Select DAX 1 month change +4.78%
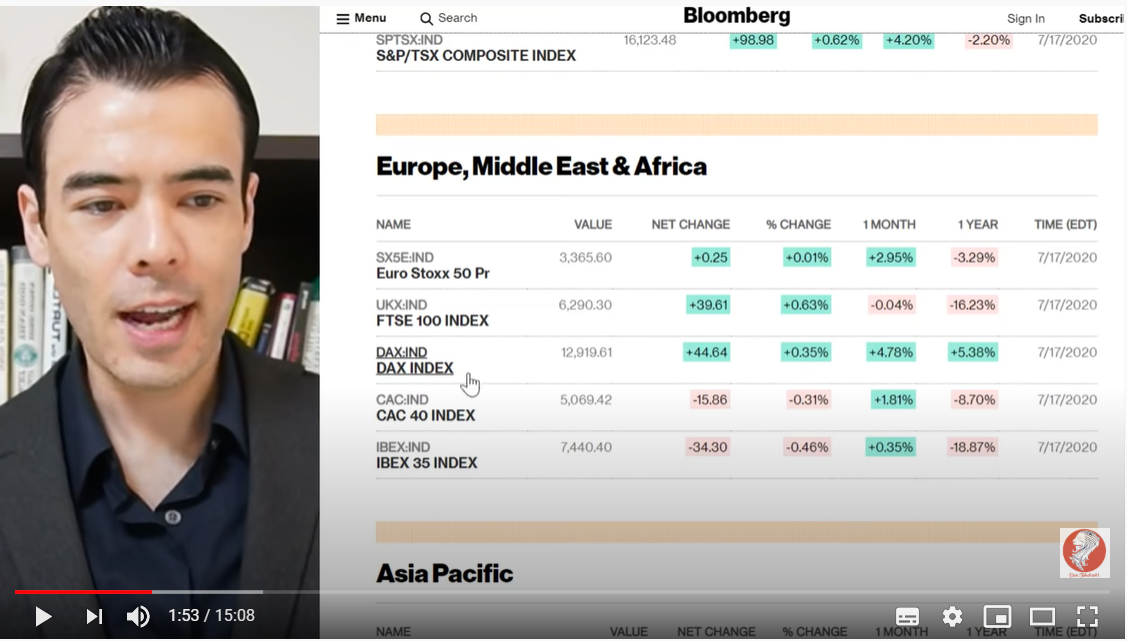 tap(891, 352)
